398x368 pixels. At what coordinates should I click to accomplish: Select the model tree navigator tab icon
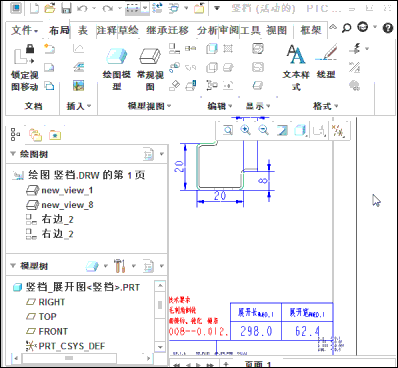(15, 134)
